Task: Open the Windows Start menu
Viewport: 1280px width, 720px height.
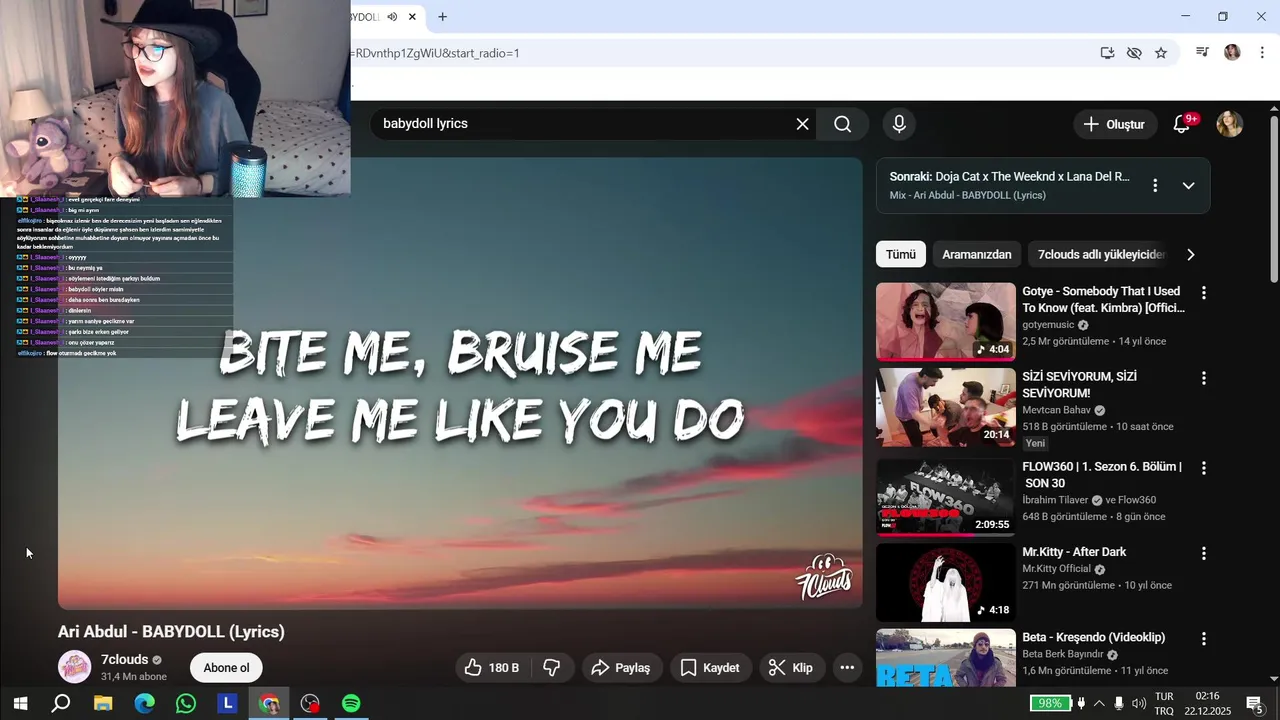Action: [20, 703]
